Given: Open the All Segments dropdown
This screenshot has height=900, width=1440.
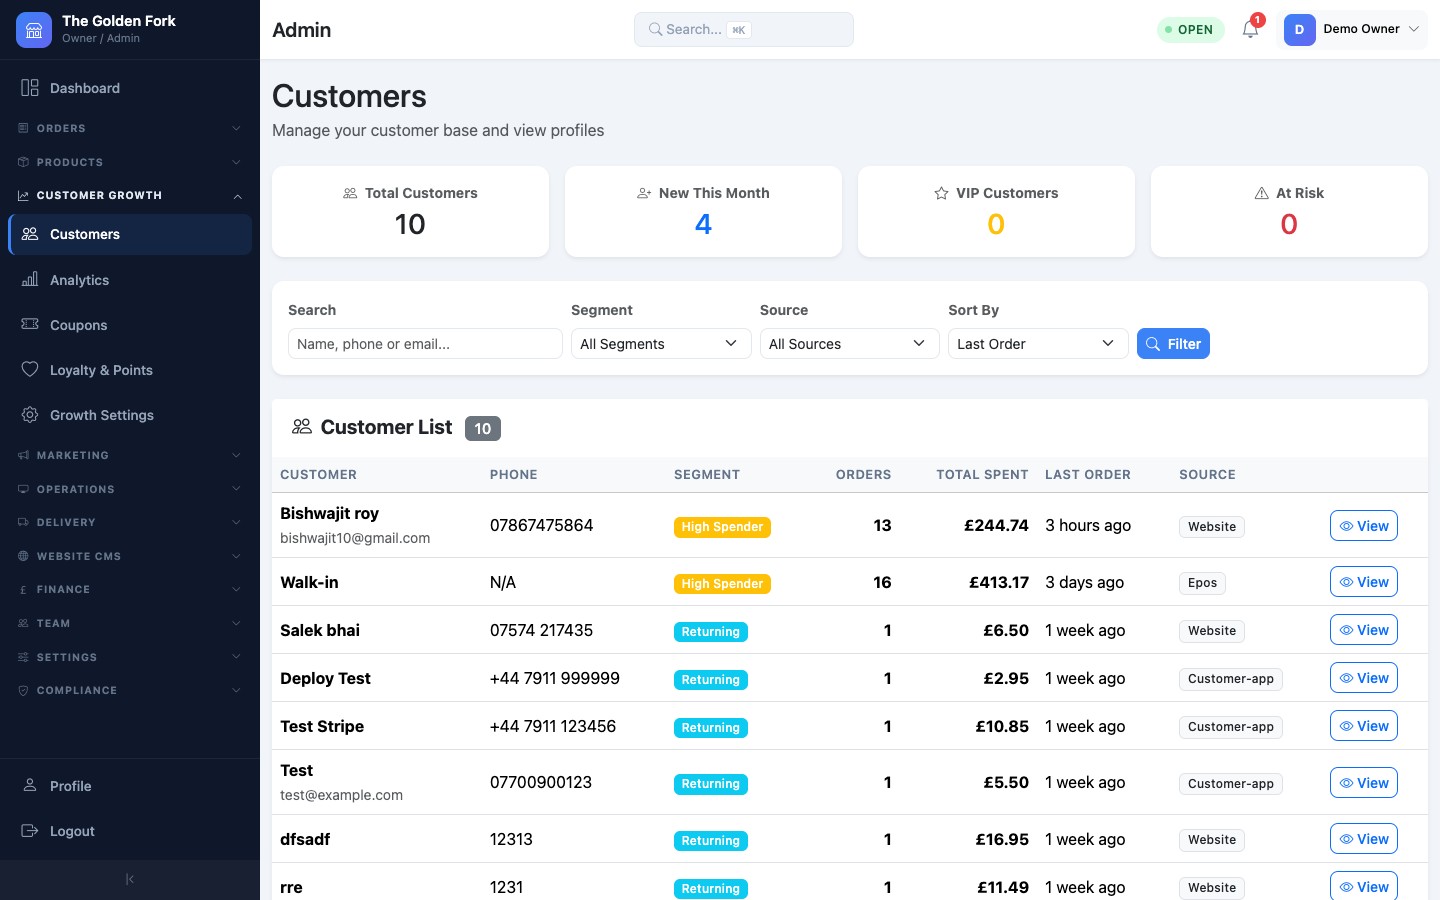Looking at the screenshot, I should [660, 343].
